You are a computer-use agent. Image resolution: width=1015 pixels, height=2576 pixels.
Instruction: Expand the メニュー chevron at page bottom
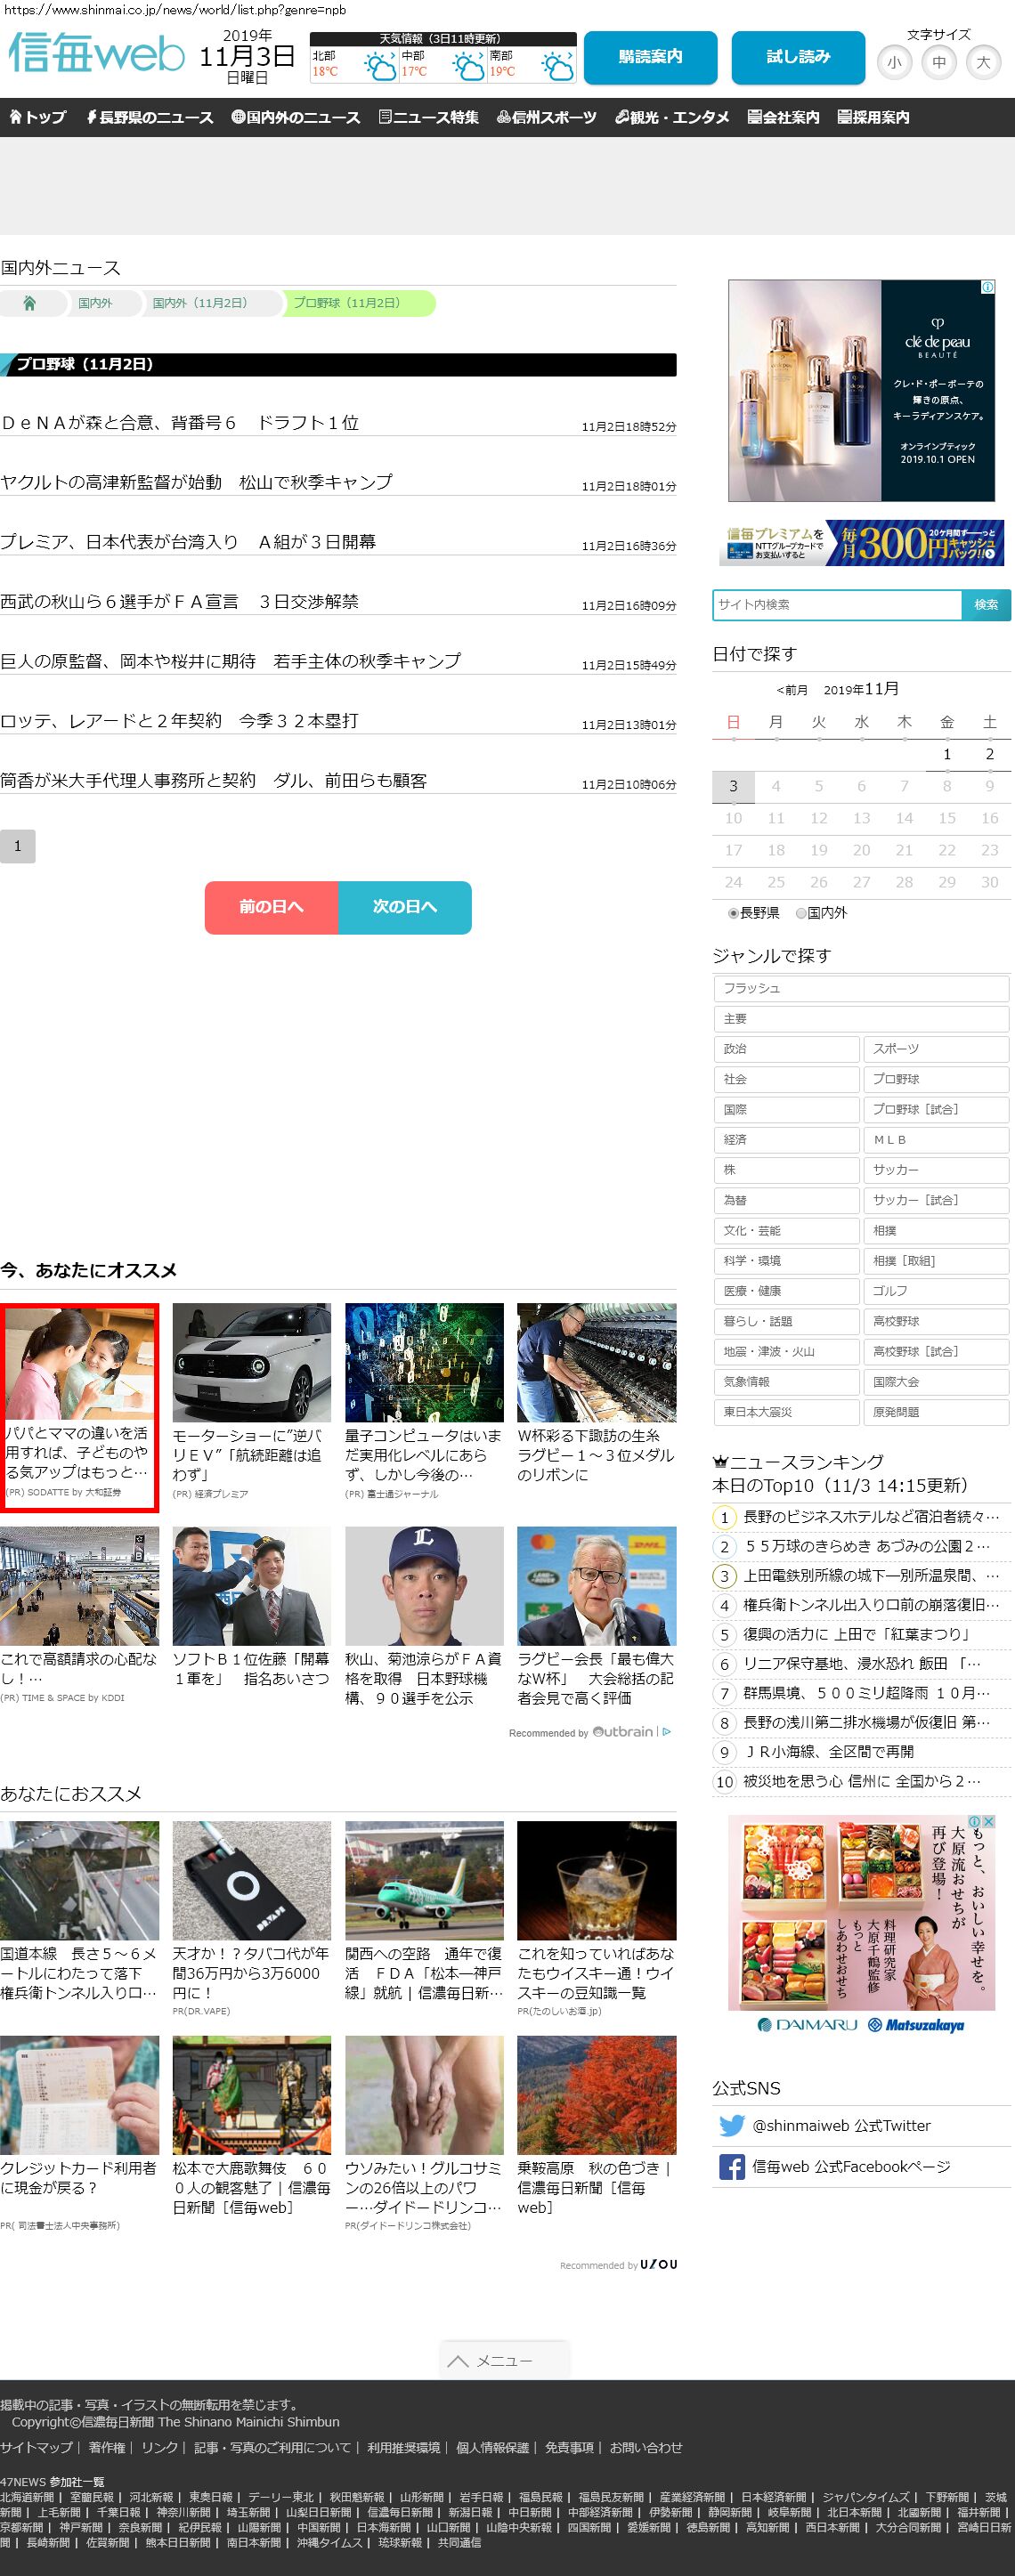[458, 2361]
